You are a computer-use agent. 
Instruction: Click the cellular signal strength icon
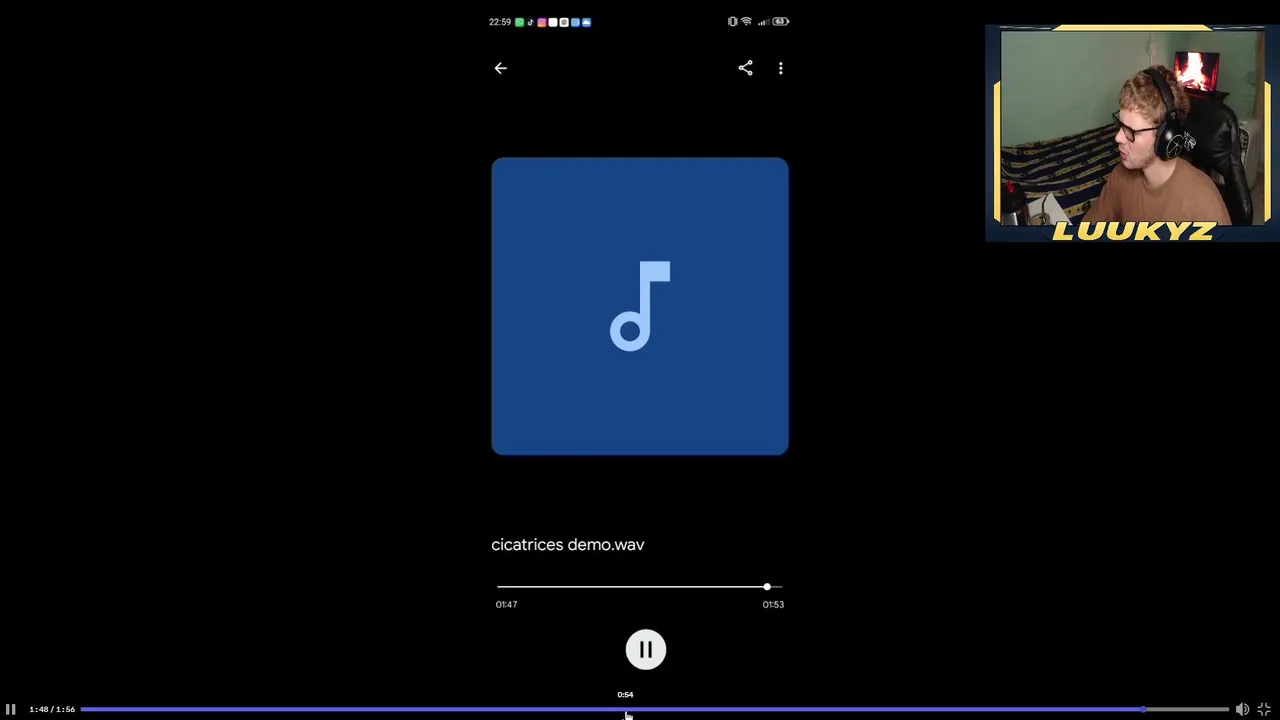pyautogui.click(x=764, y=21)
